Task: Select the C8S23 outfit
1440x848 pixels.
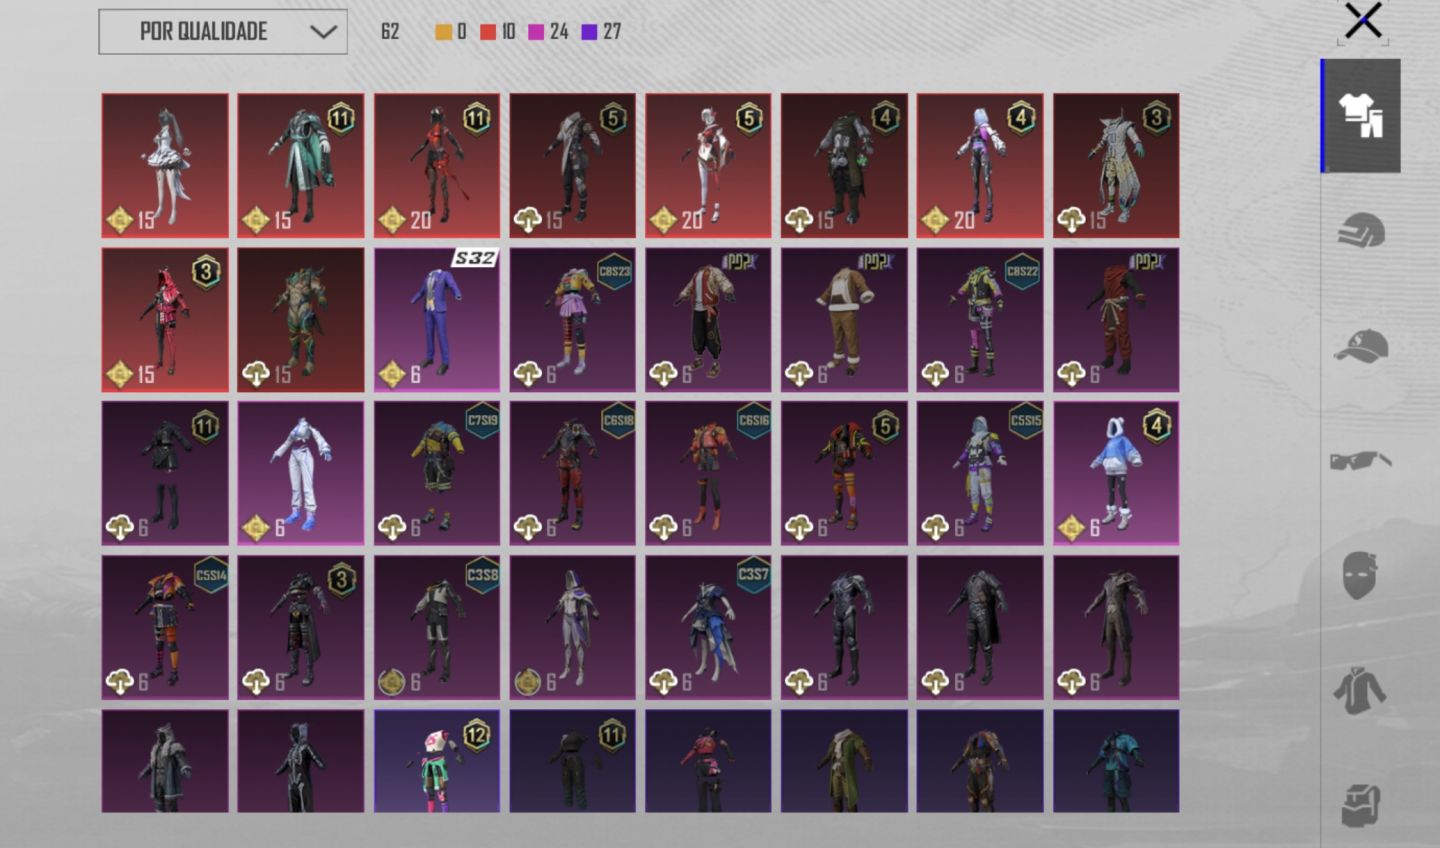Action: point(573,320)
